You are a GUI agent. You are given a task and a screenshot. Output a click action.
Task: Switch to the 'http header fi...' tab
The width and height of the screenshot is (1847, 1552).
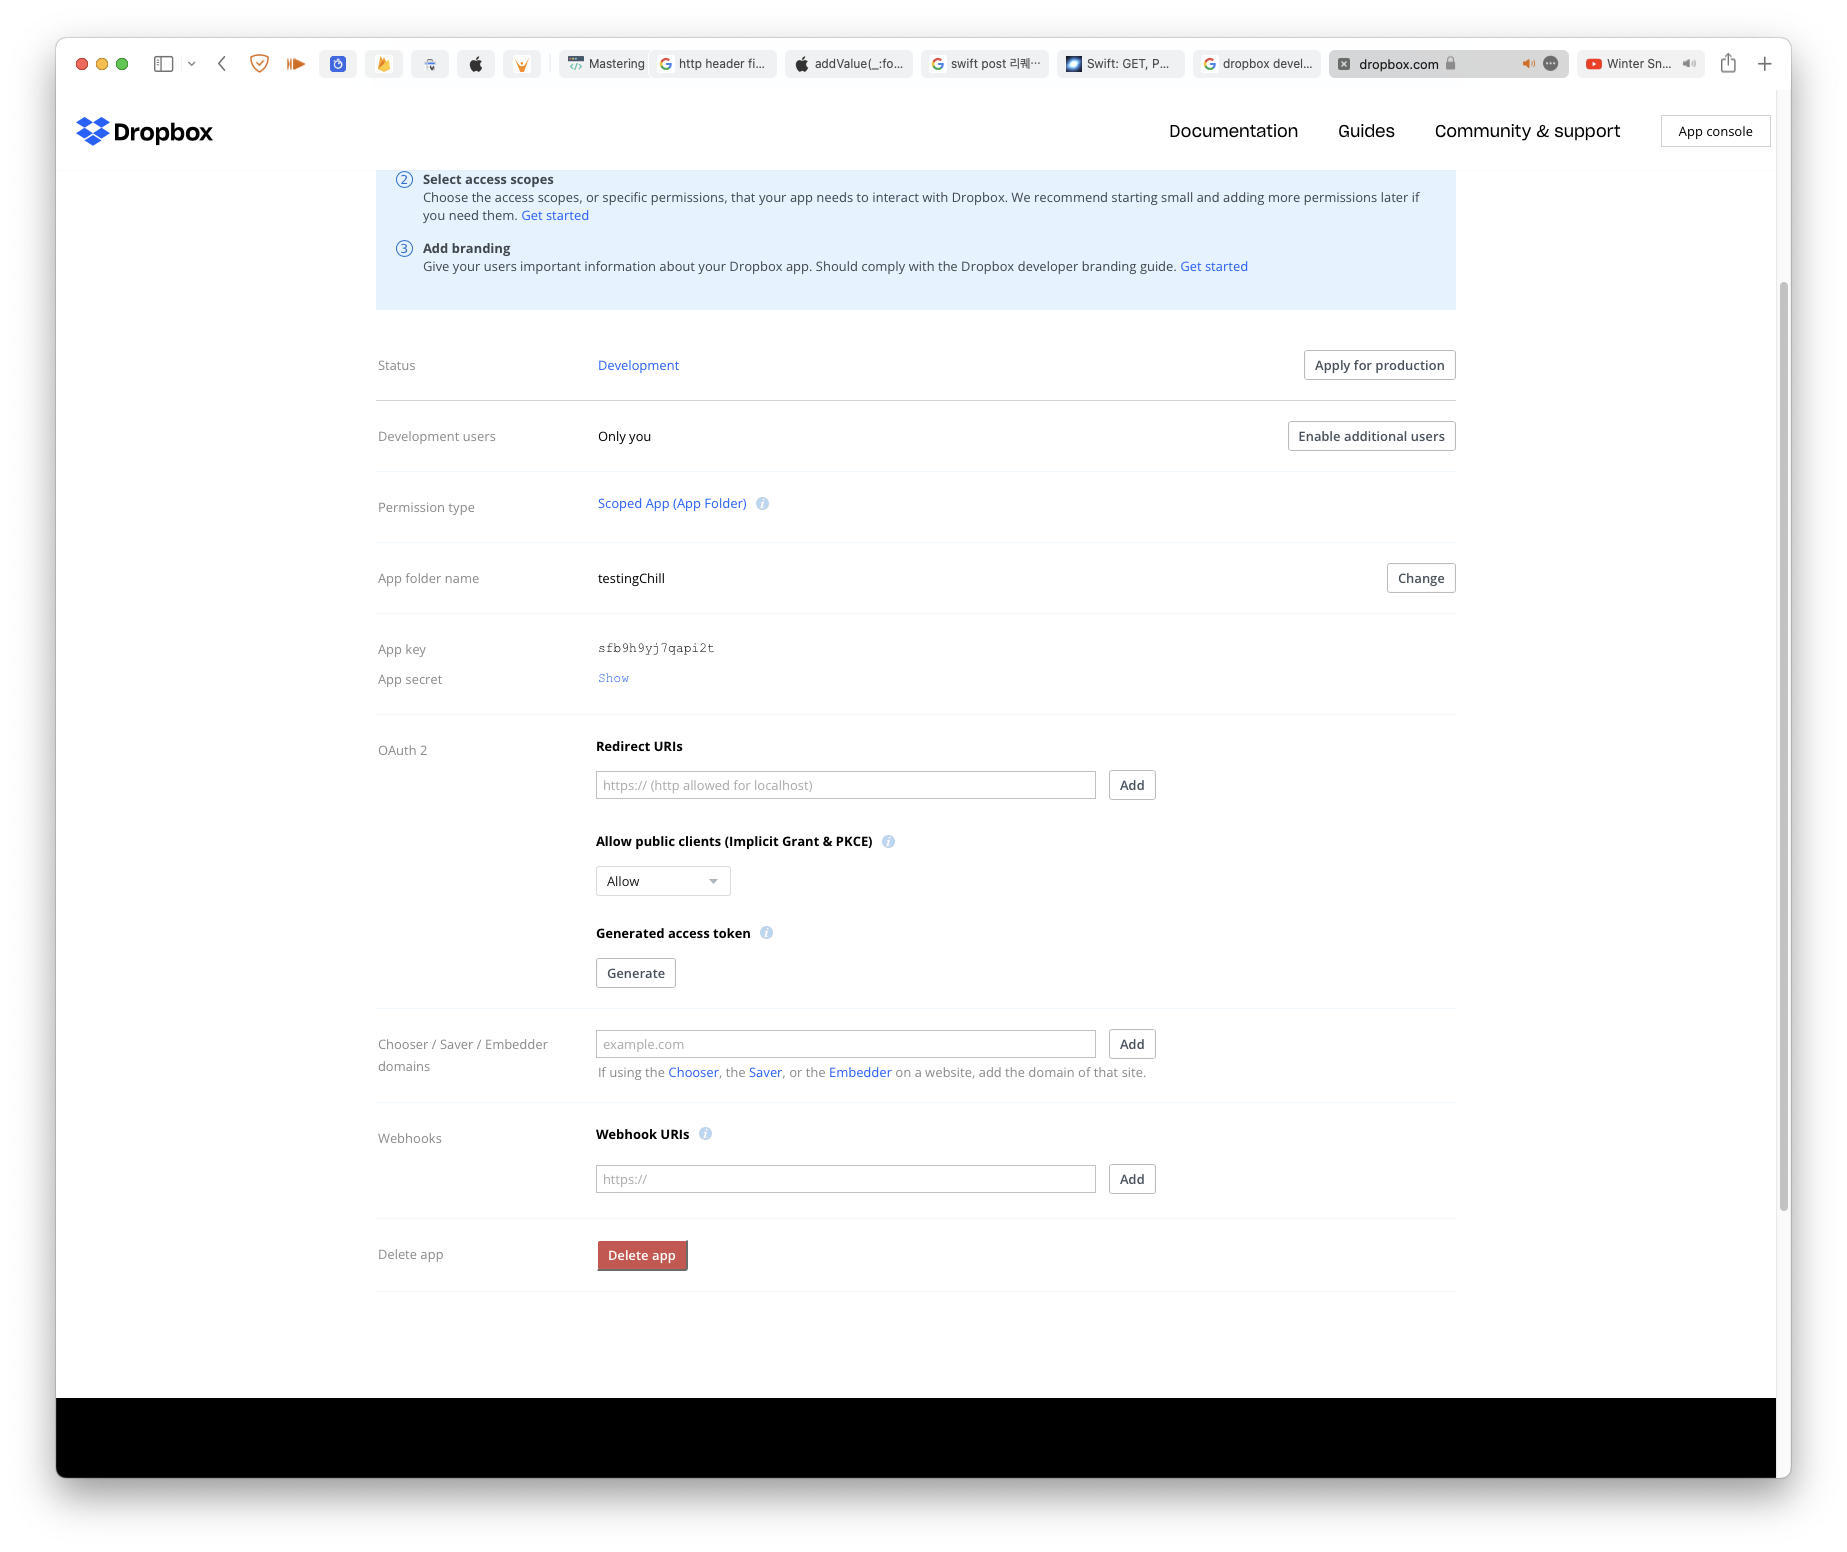point(713,64)
